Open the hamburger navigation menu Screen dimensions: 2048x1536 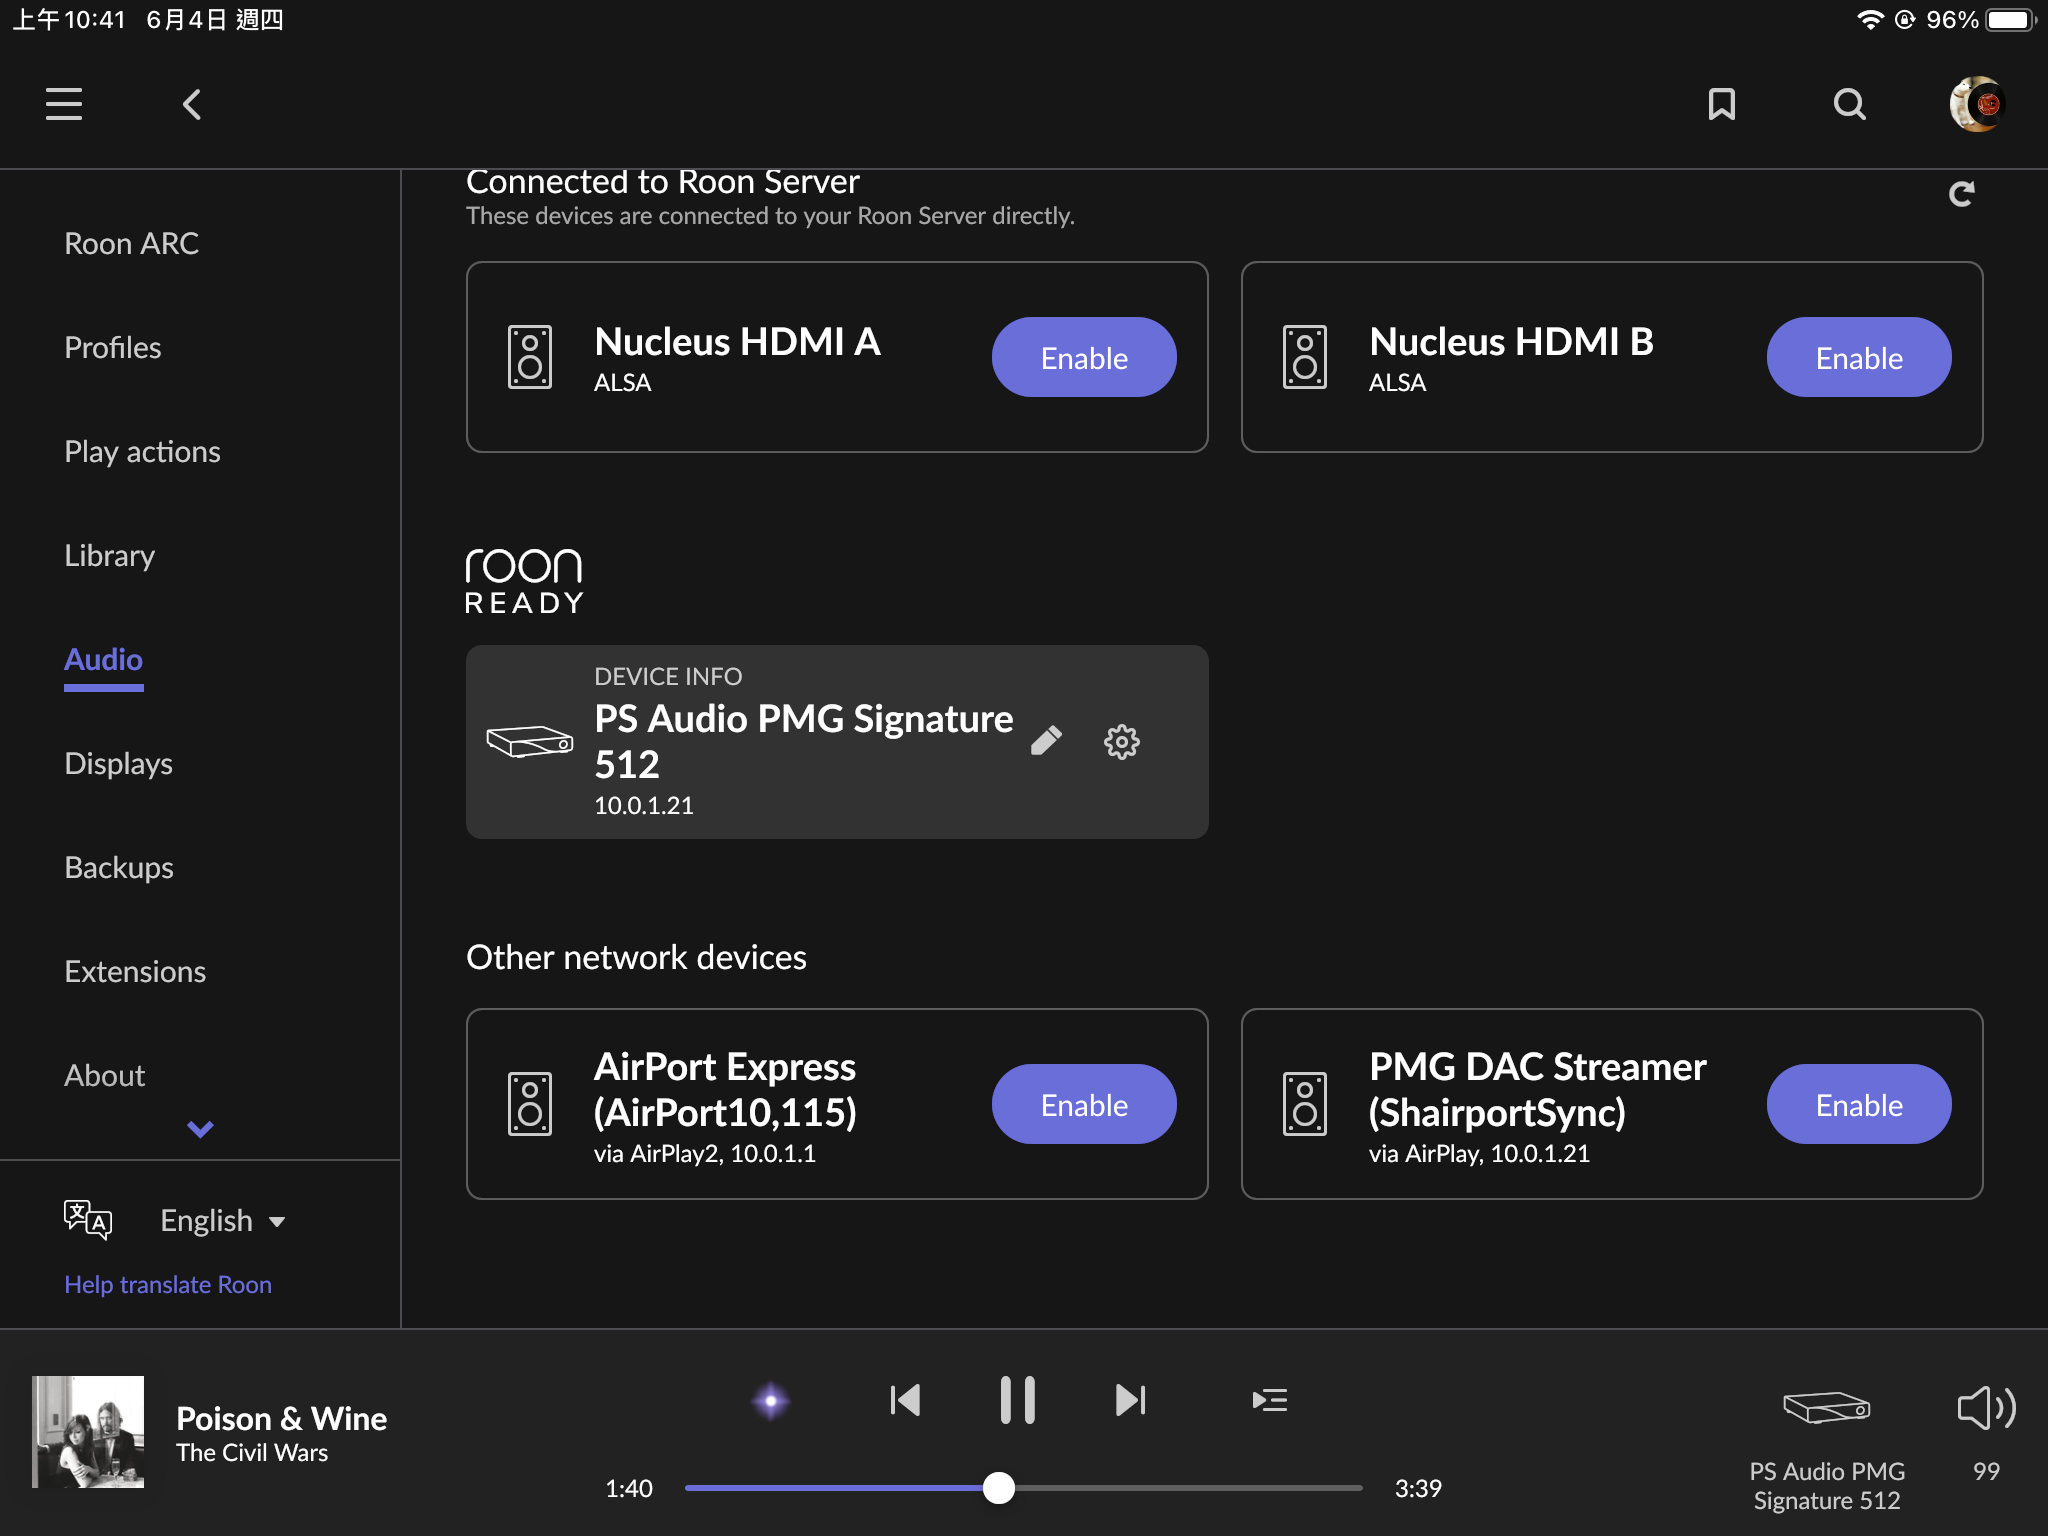click(x=64, y=104)
